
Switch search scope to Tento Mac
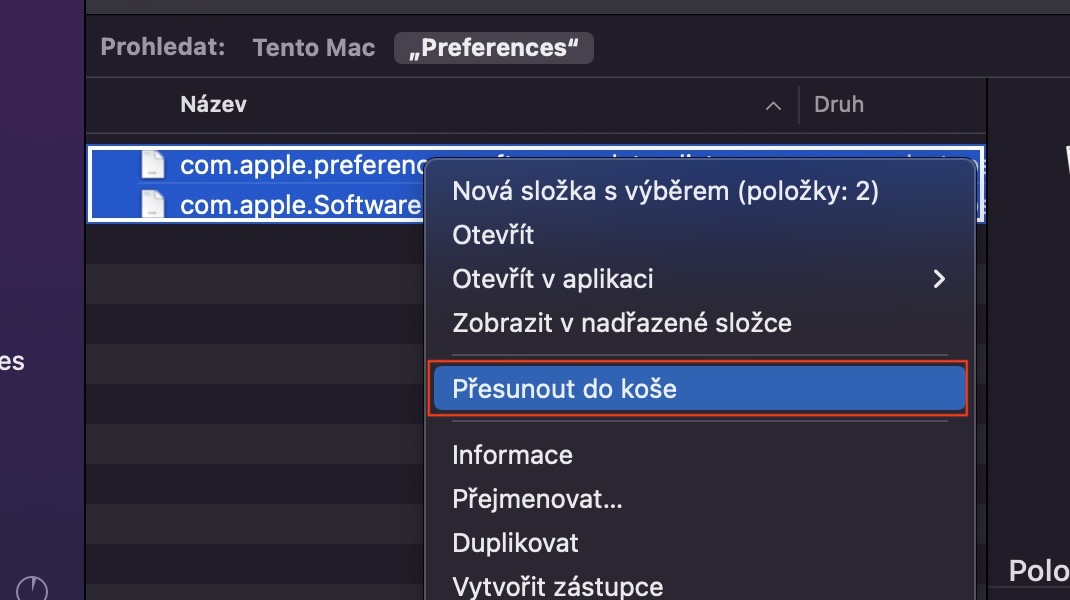(x=314, y=48)
